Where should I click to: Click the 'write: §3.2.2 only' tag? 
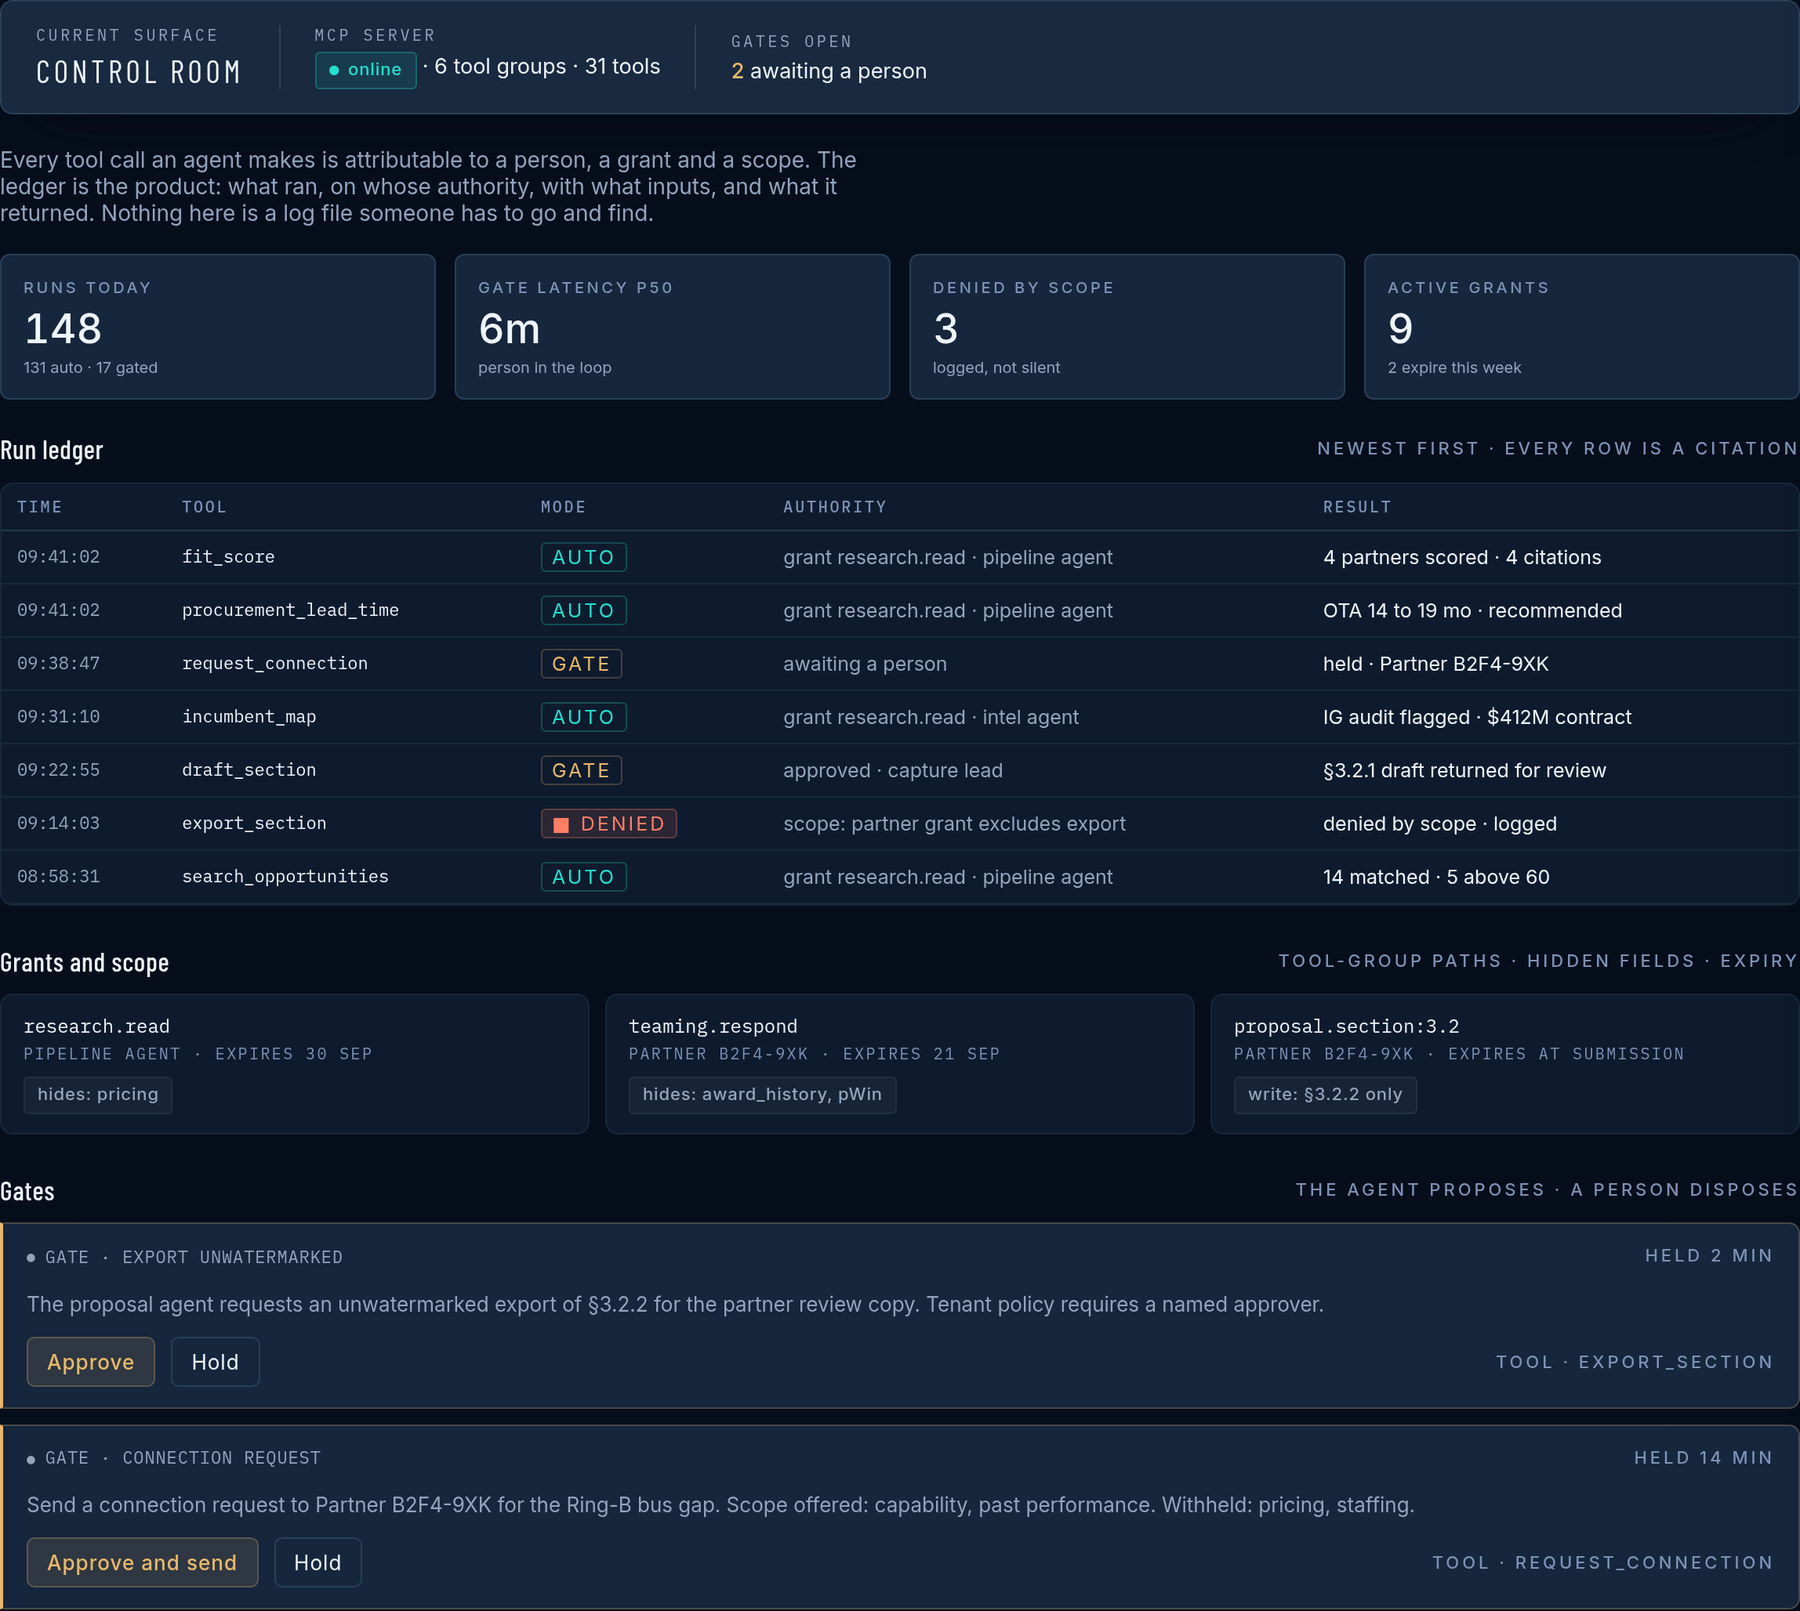tap(1325, 1094)
